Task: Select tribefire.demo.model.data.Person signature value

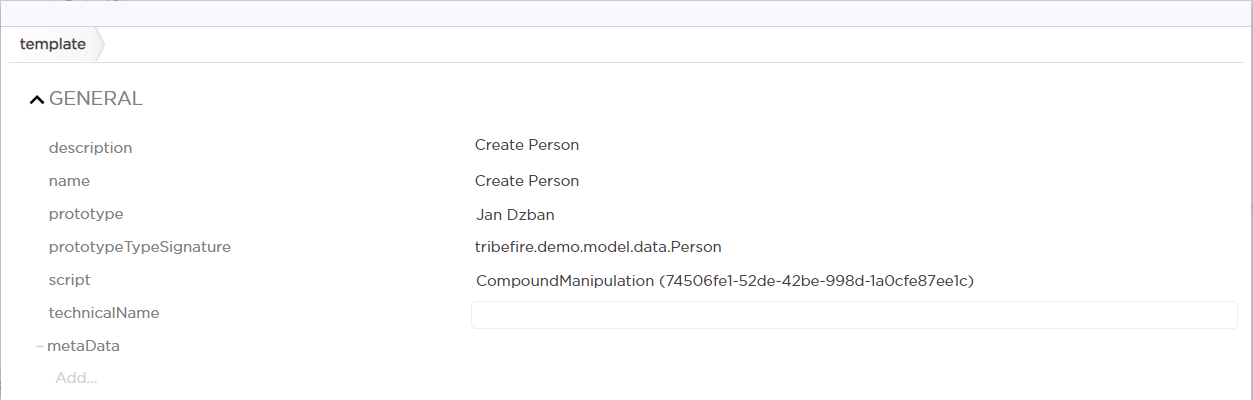Action: pos(598,247)
